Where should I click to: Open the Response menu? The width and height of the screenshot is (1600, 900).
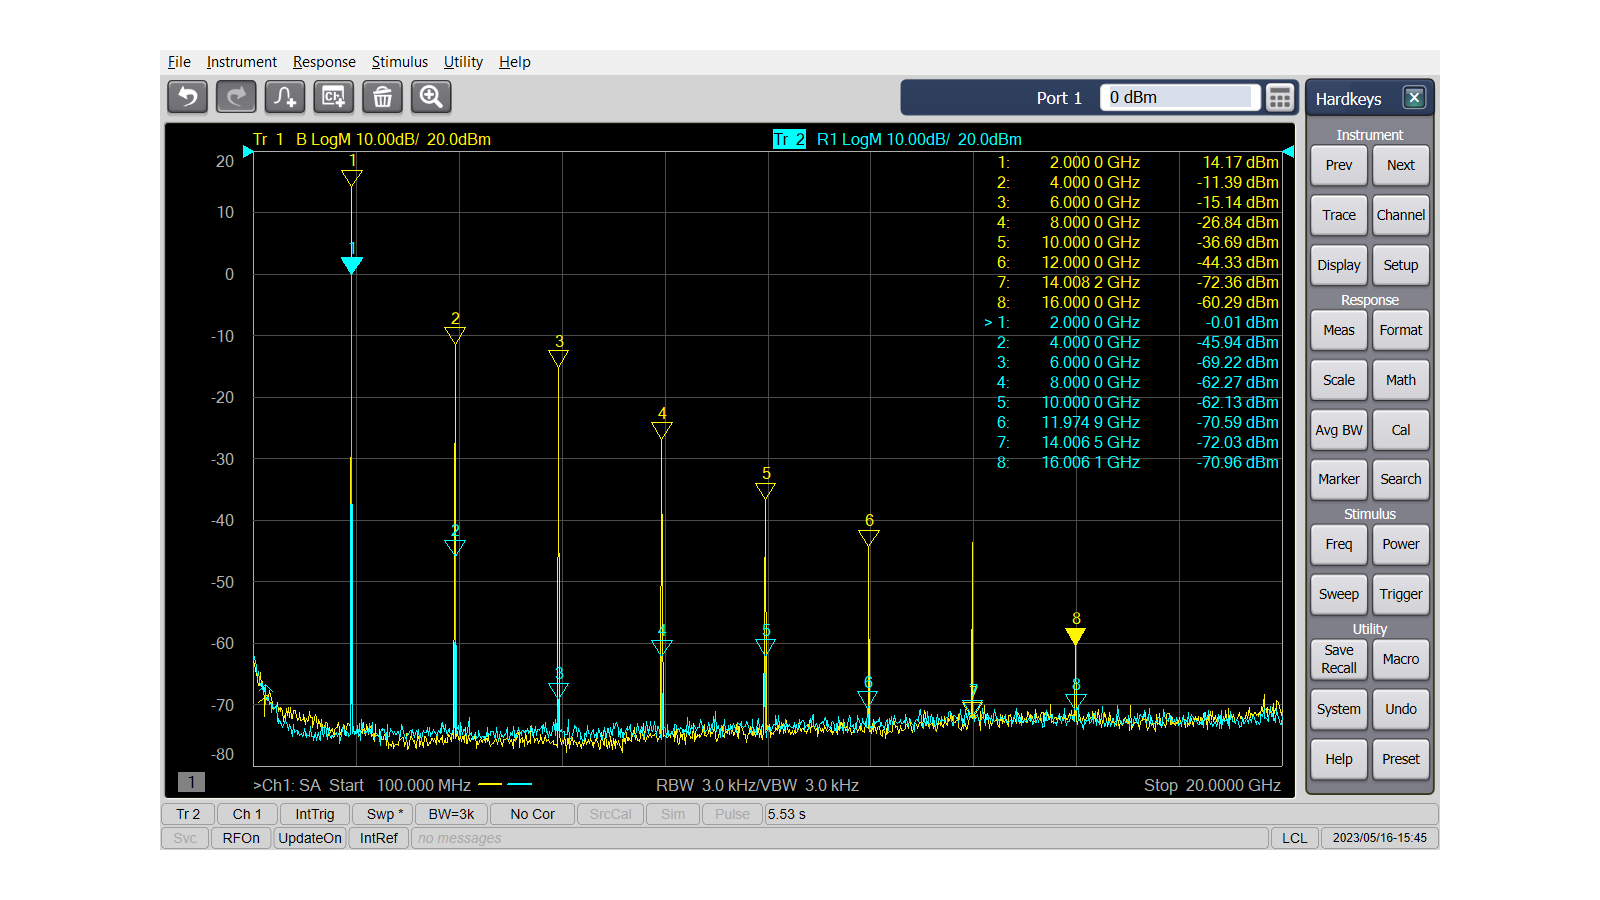point(323,62)
